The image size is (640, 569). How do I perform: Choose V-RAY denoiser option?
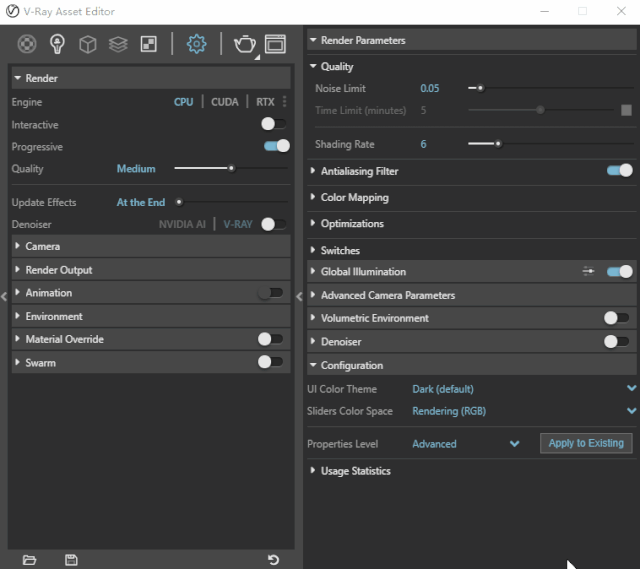click(238, 224)
